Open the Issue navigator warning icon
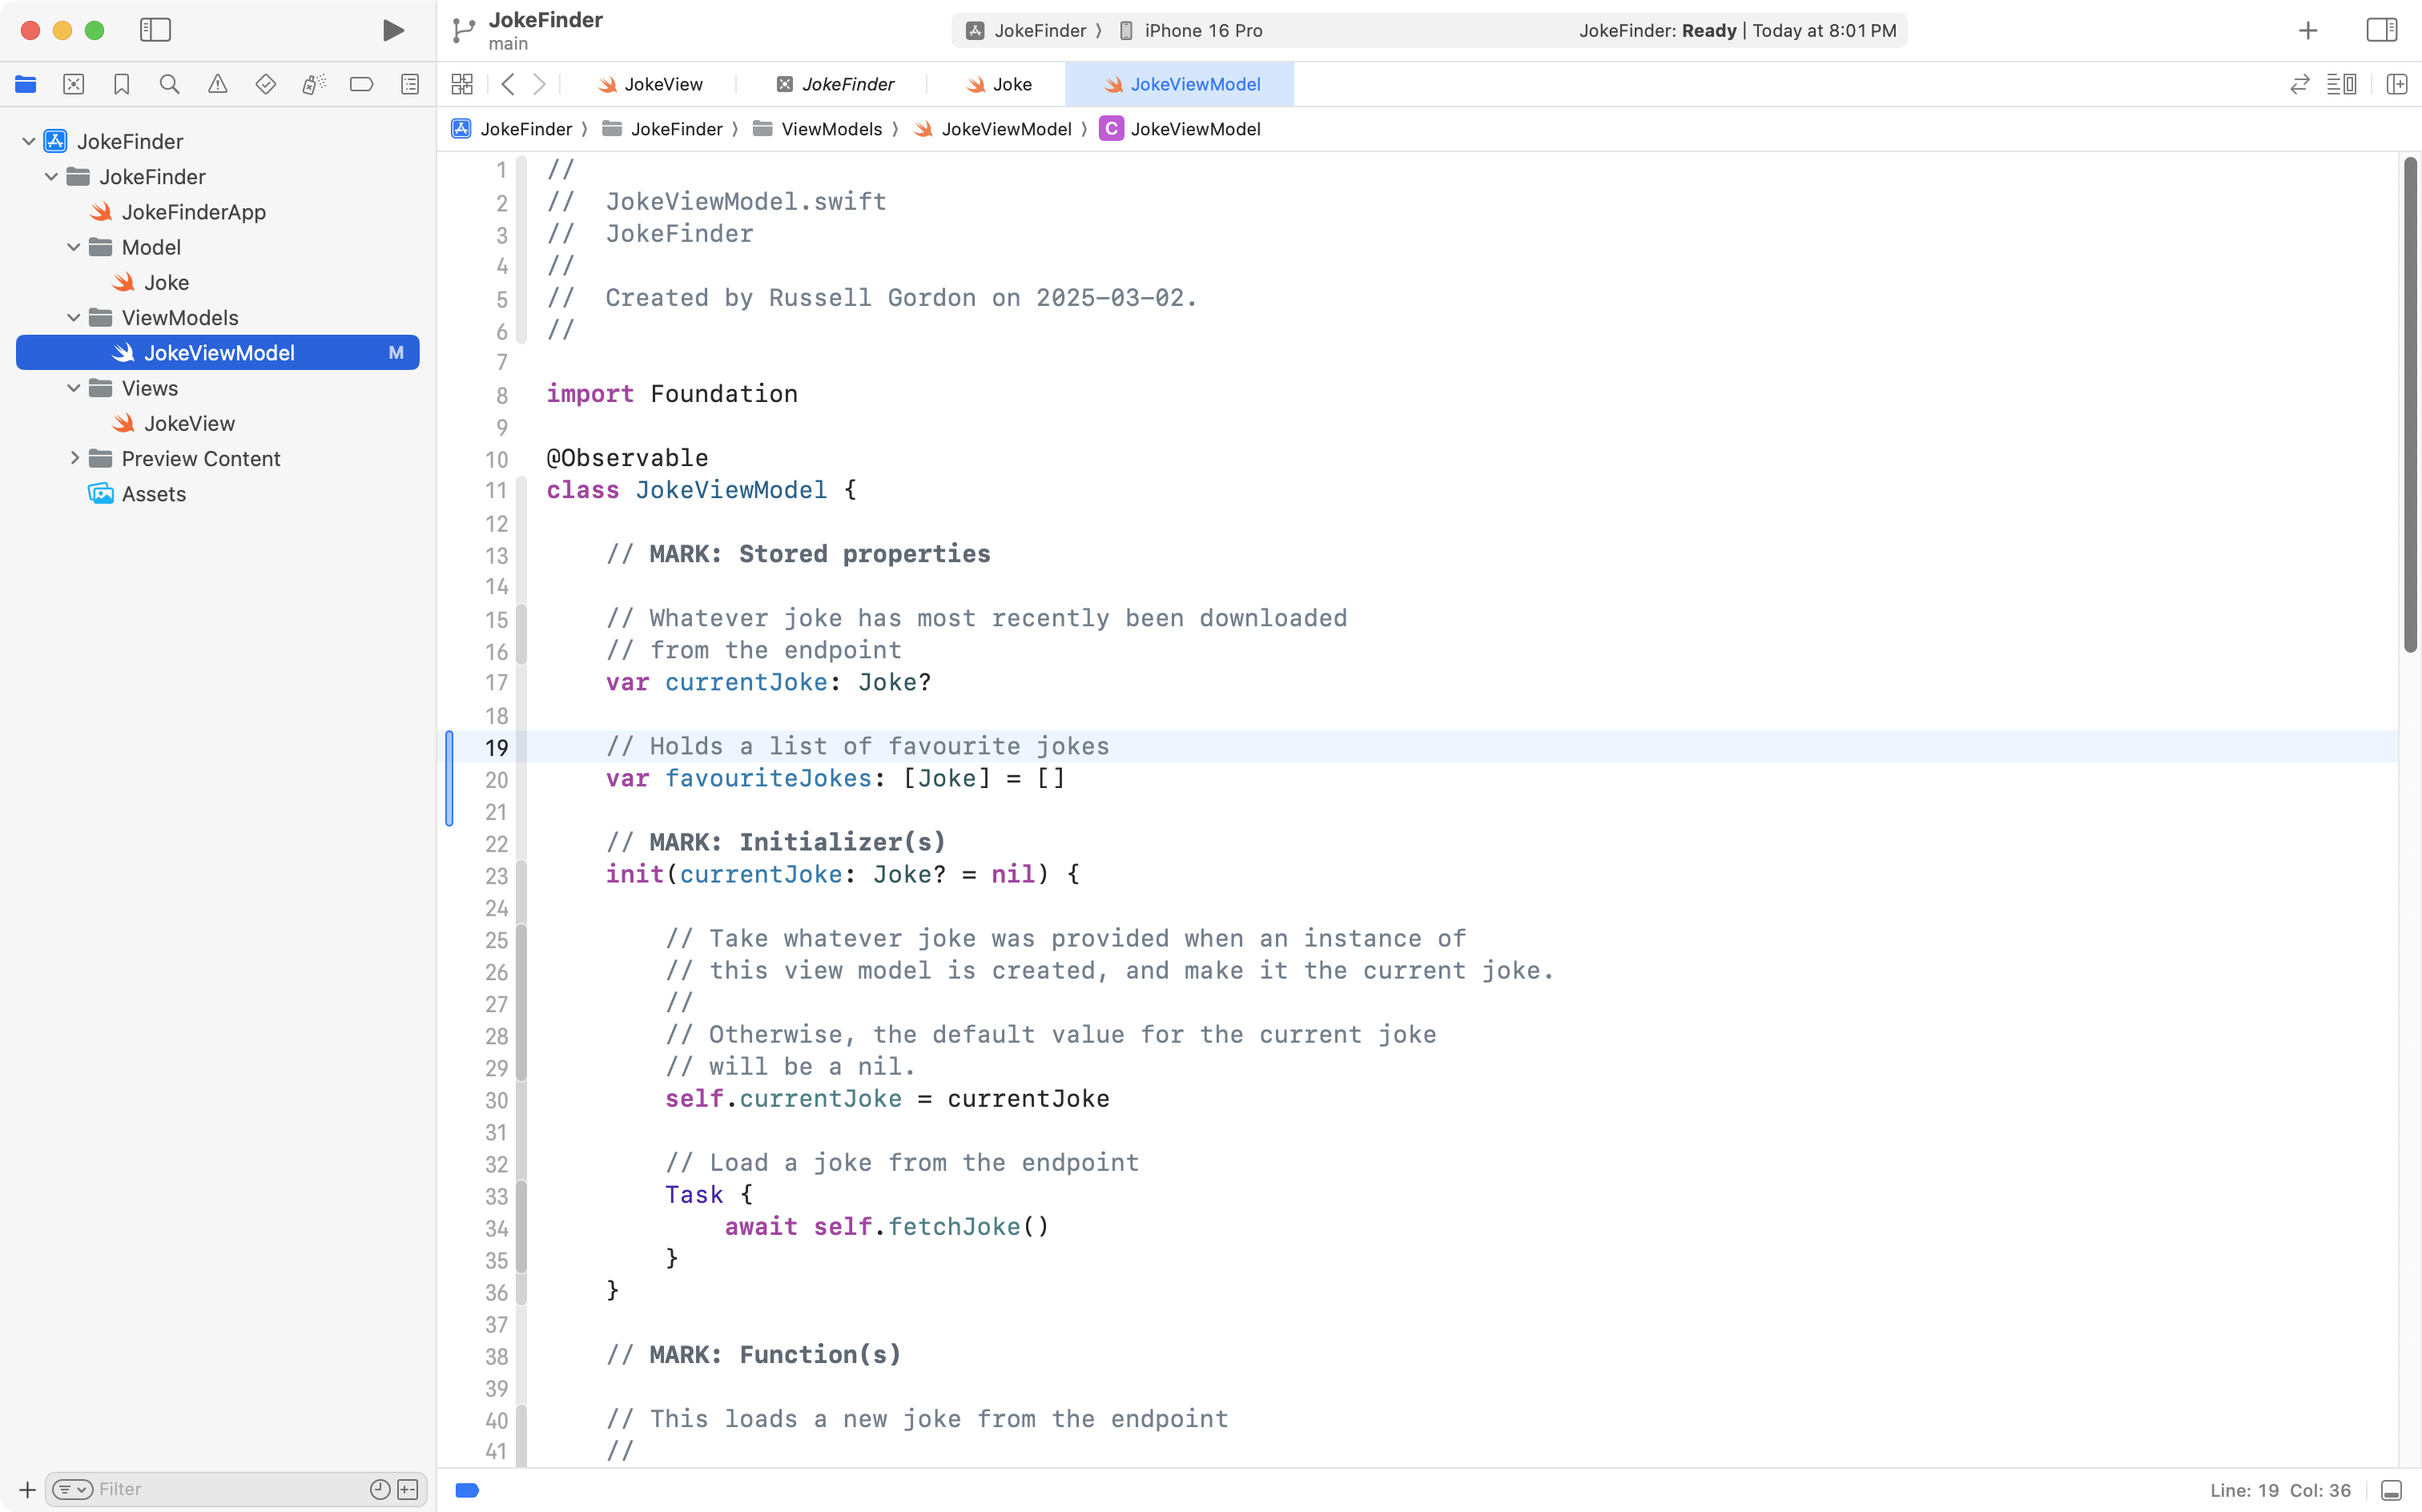 (x=217, y=84)
